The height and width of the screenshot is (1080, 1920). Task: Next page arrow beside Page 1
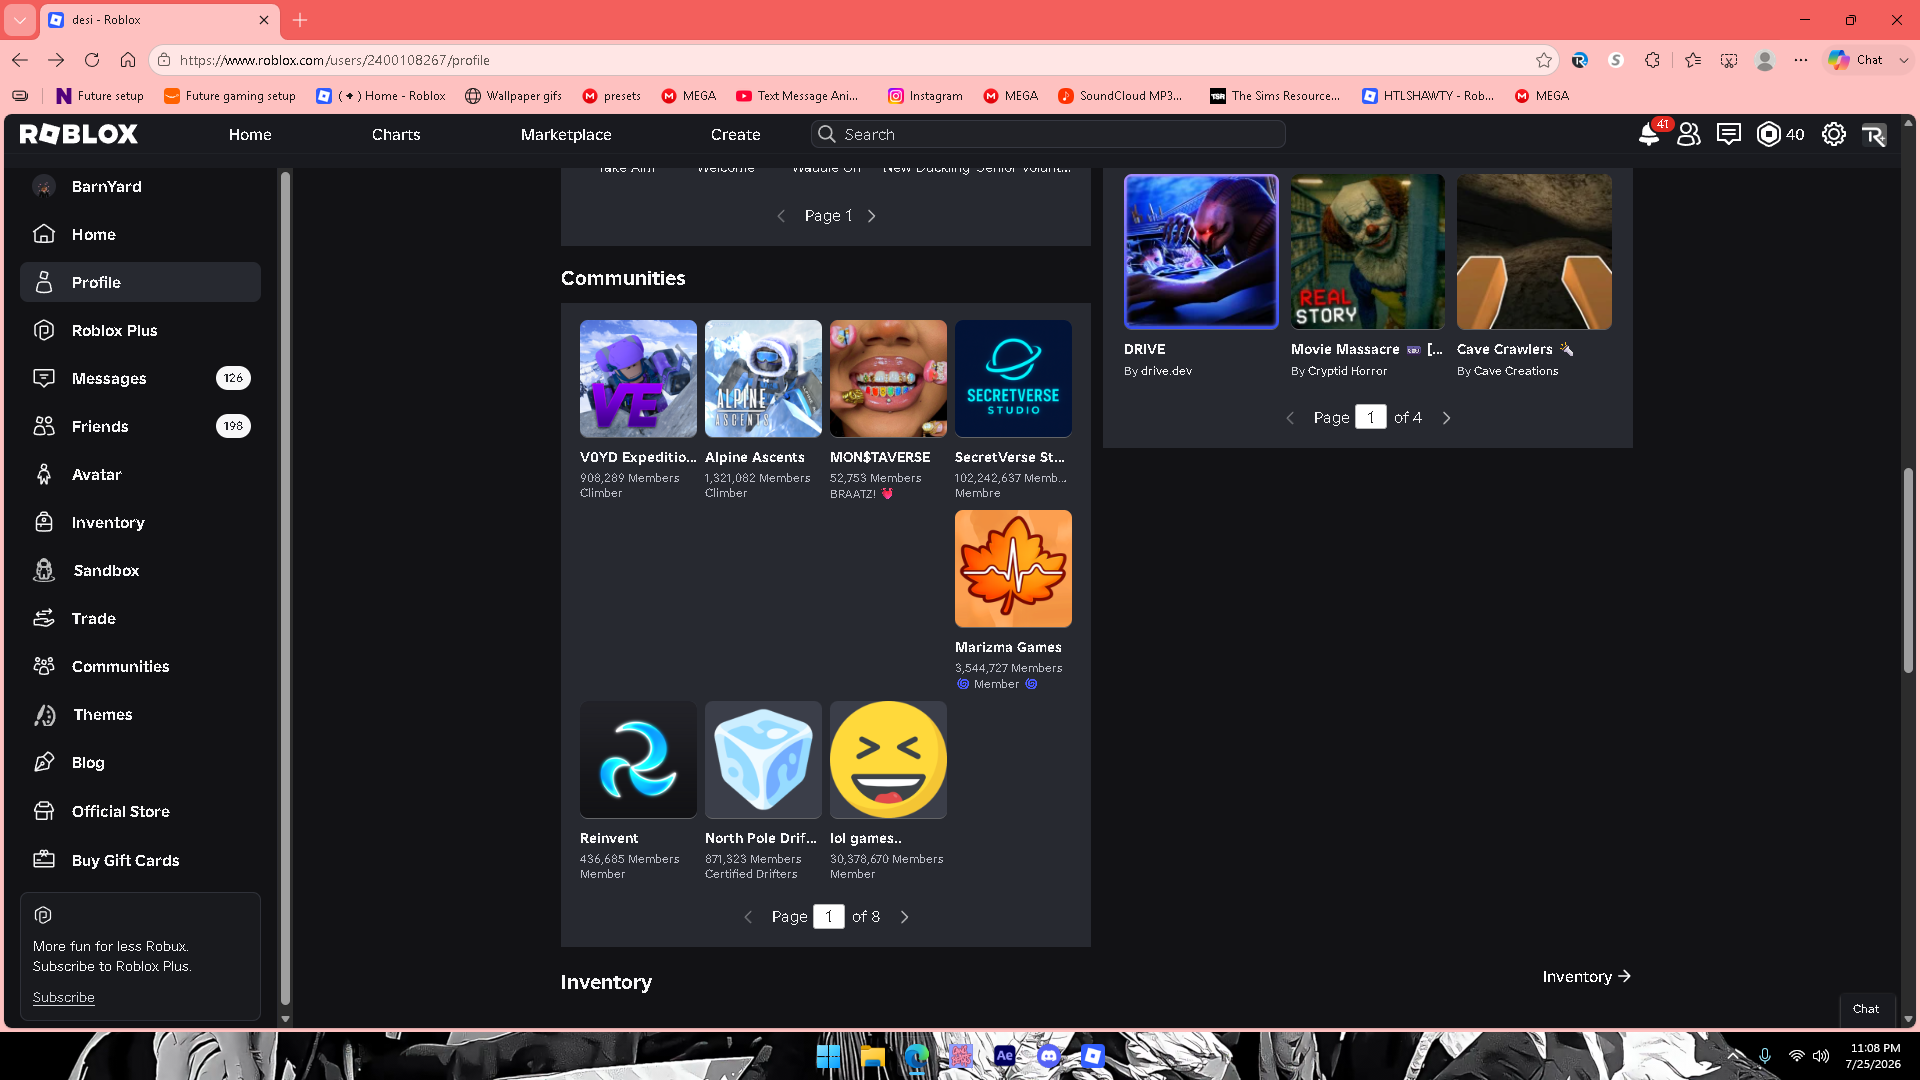tap(871, 216)
